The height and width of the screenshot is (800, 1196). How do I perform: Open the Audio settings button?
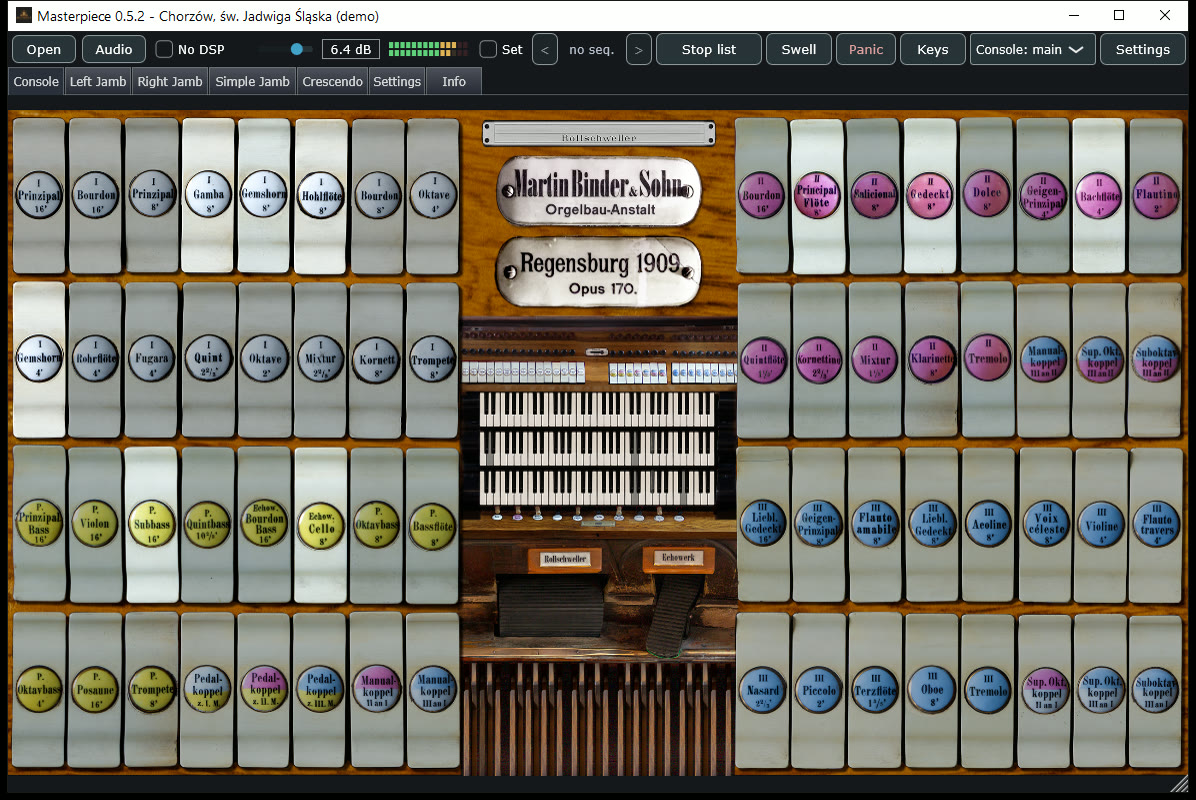(114, 50)
